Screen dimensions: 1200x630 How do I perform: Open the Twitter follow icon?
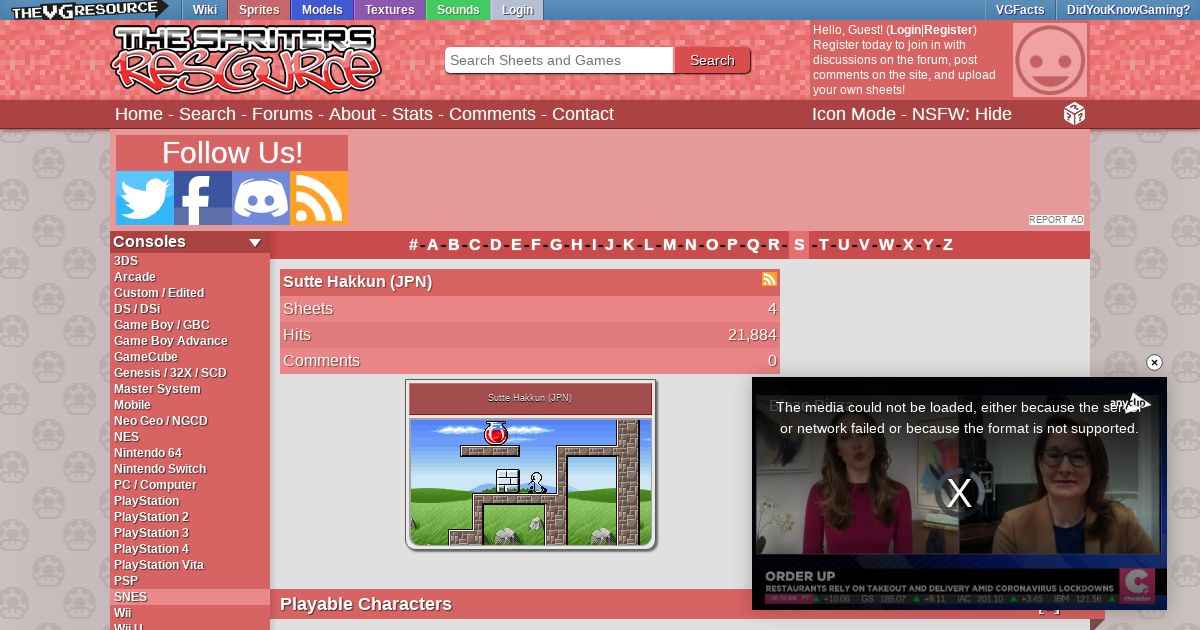click(x=145, y=198)
